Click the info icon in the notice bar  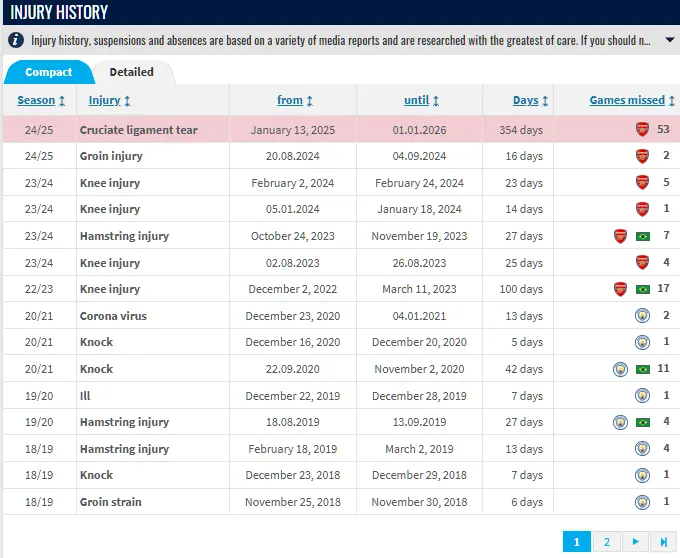click(16, 41)
